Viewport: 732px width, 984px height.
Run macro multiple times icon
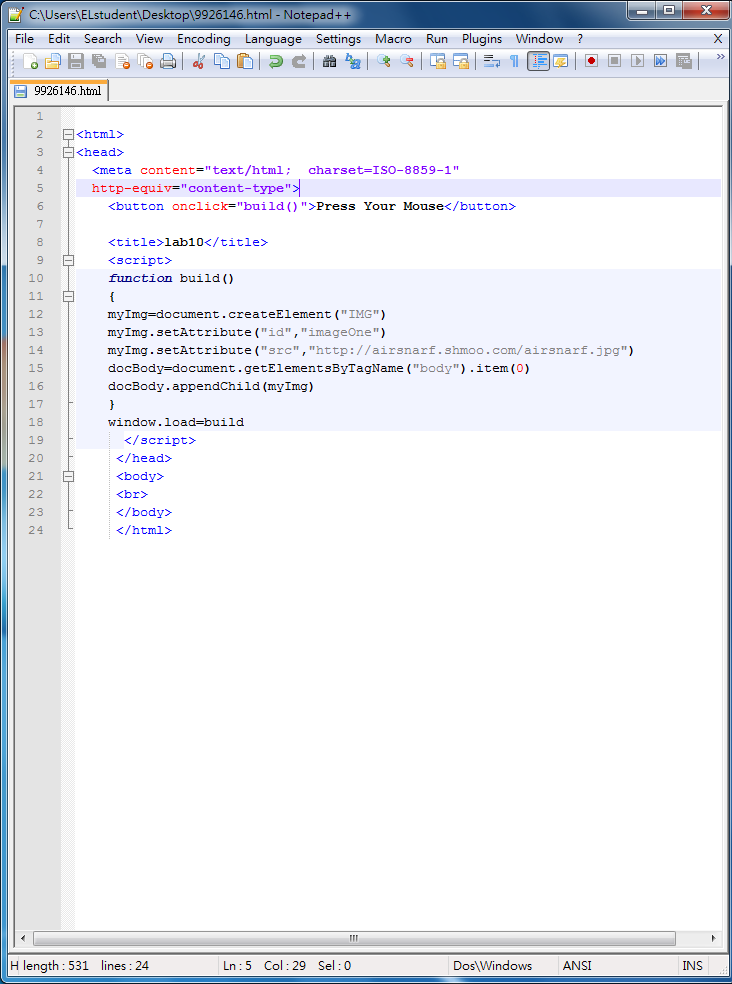[660, 61]
